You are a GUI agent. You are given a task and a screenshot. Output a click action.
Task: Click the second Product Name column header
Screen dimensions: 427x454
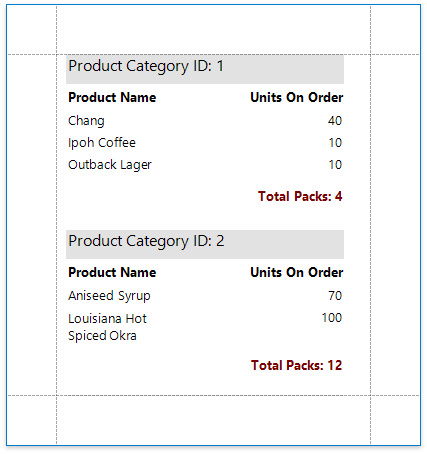click(112, 273)
